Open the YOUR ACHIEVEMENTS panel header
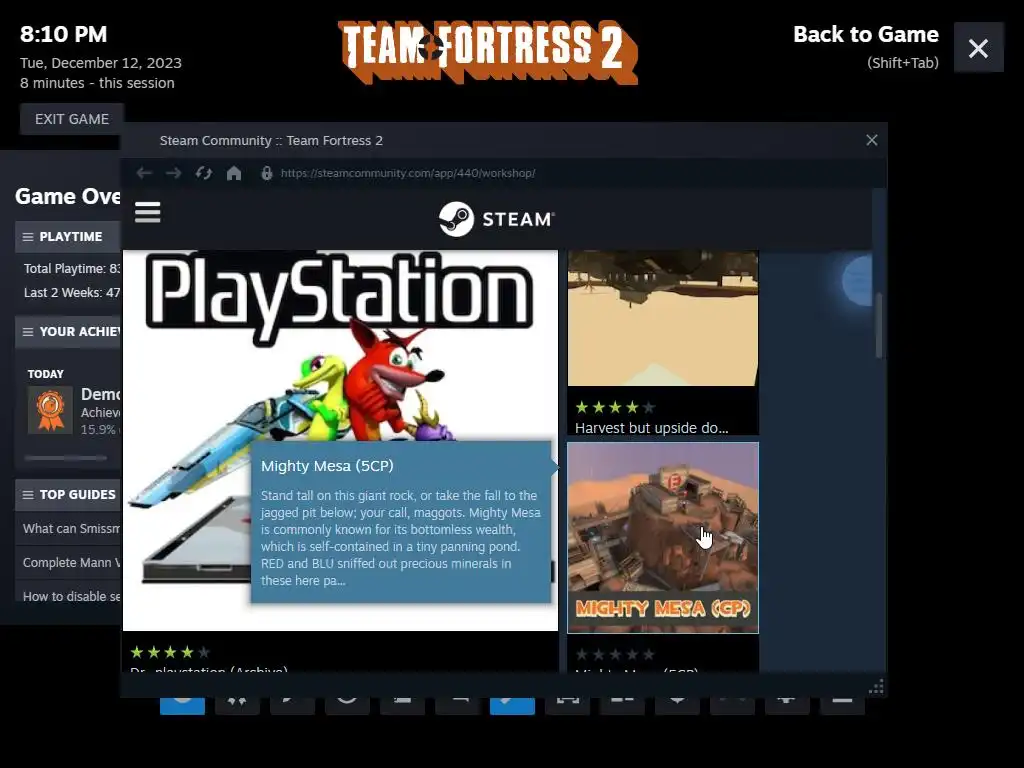This screenshot has height=768, width=1024. pos(68,332)
